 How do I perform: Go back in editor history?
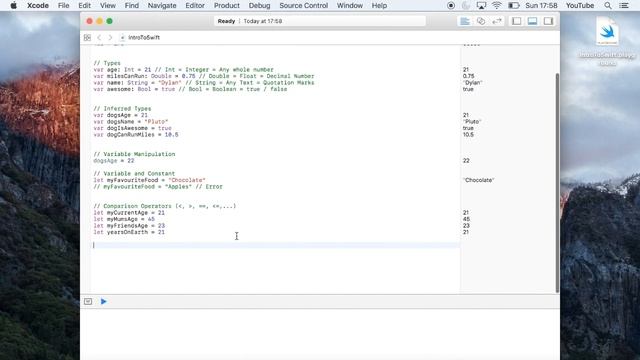click(99, 38)
